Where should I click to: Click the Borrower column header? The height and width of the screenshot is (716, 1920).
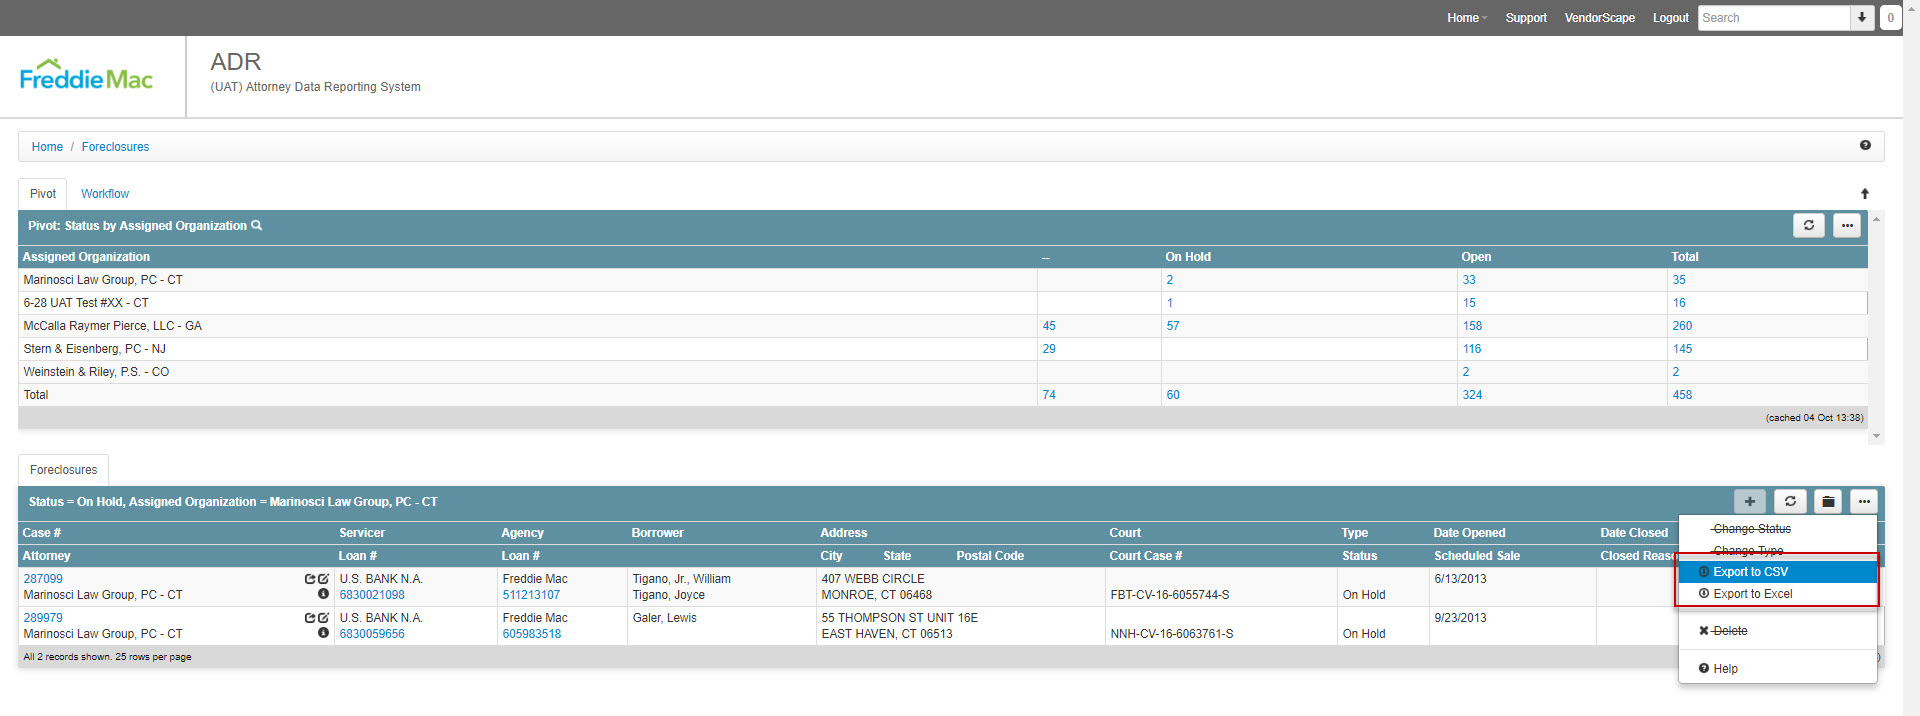tap(658, 533)
